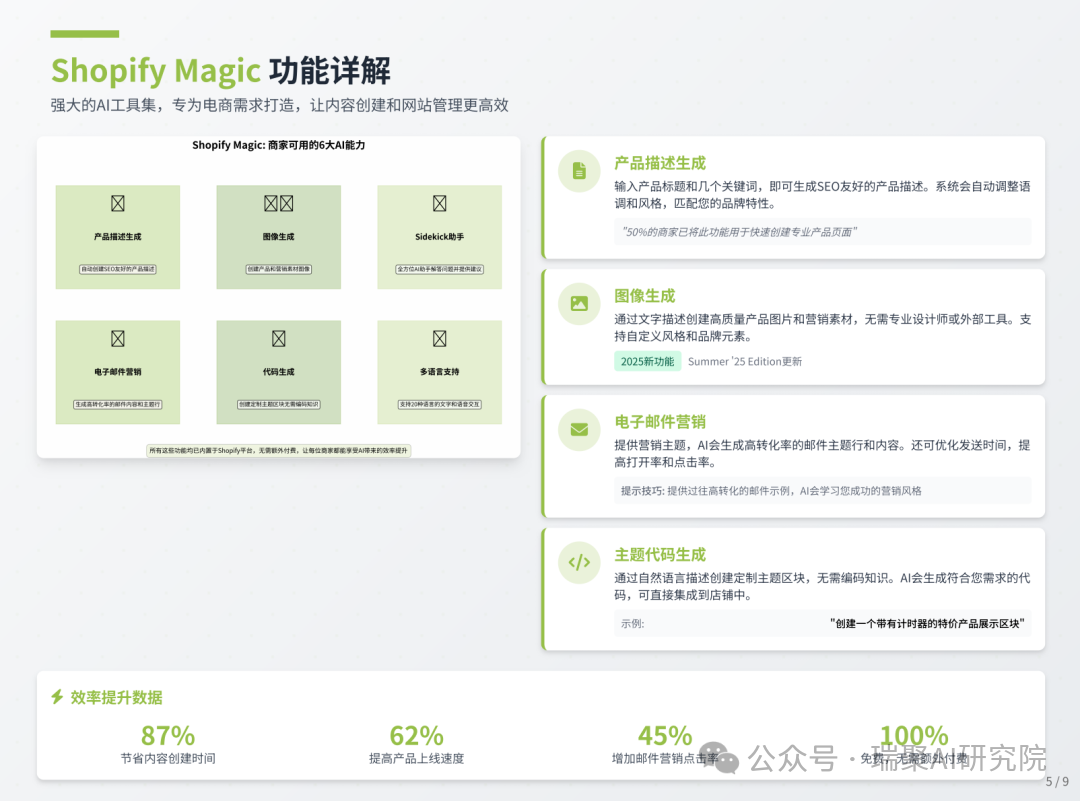Click the 主题代码生成 card heading

coord(660,555)
